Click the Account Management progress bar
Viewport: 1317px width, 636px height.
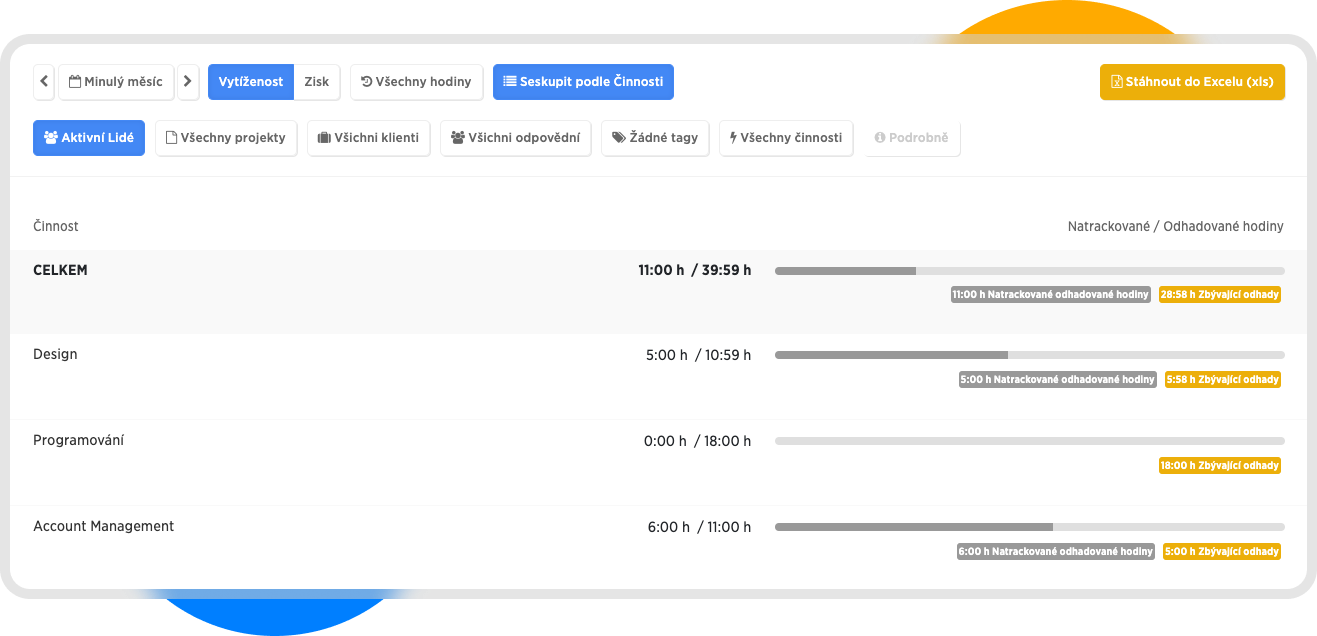(x=1029, y=527)
